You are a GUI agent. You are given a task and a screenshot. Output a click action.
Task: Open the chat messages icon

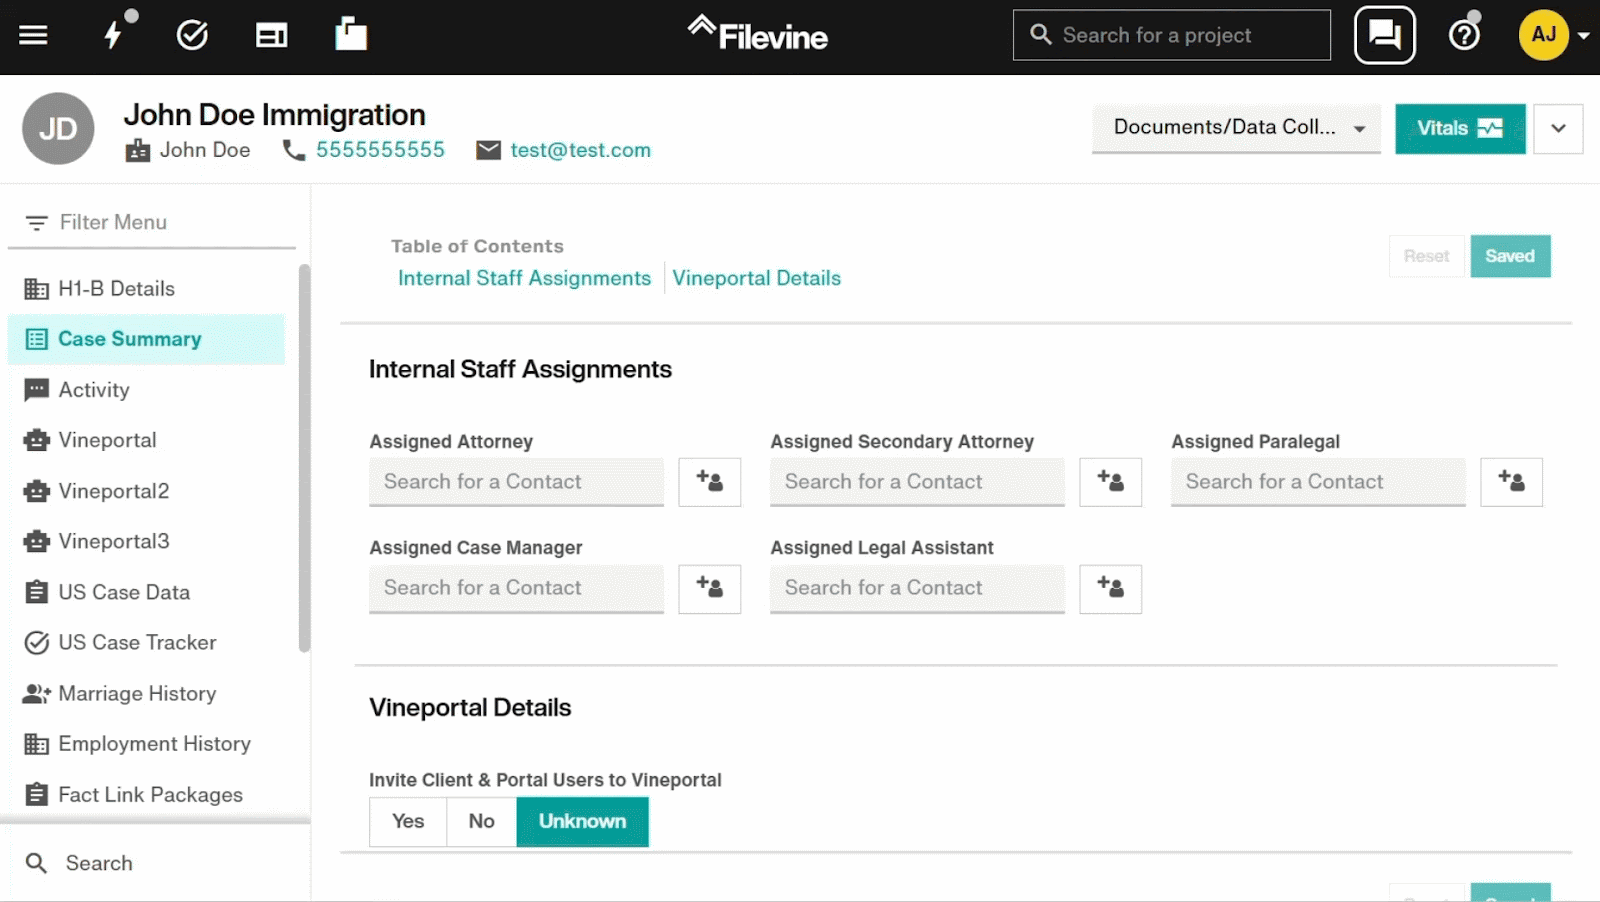1384,35
